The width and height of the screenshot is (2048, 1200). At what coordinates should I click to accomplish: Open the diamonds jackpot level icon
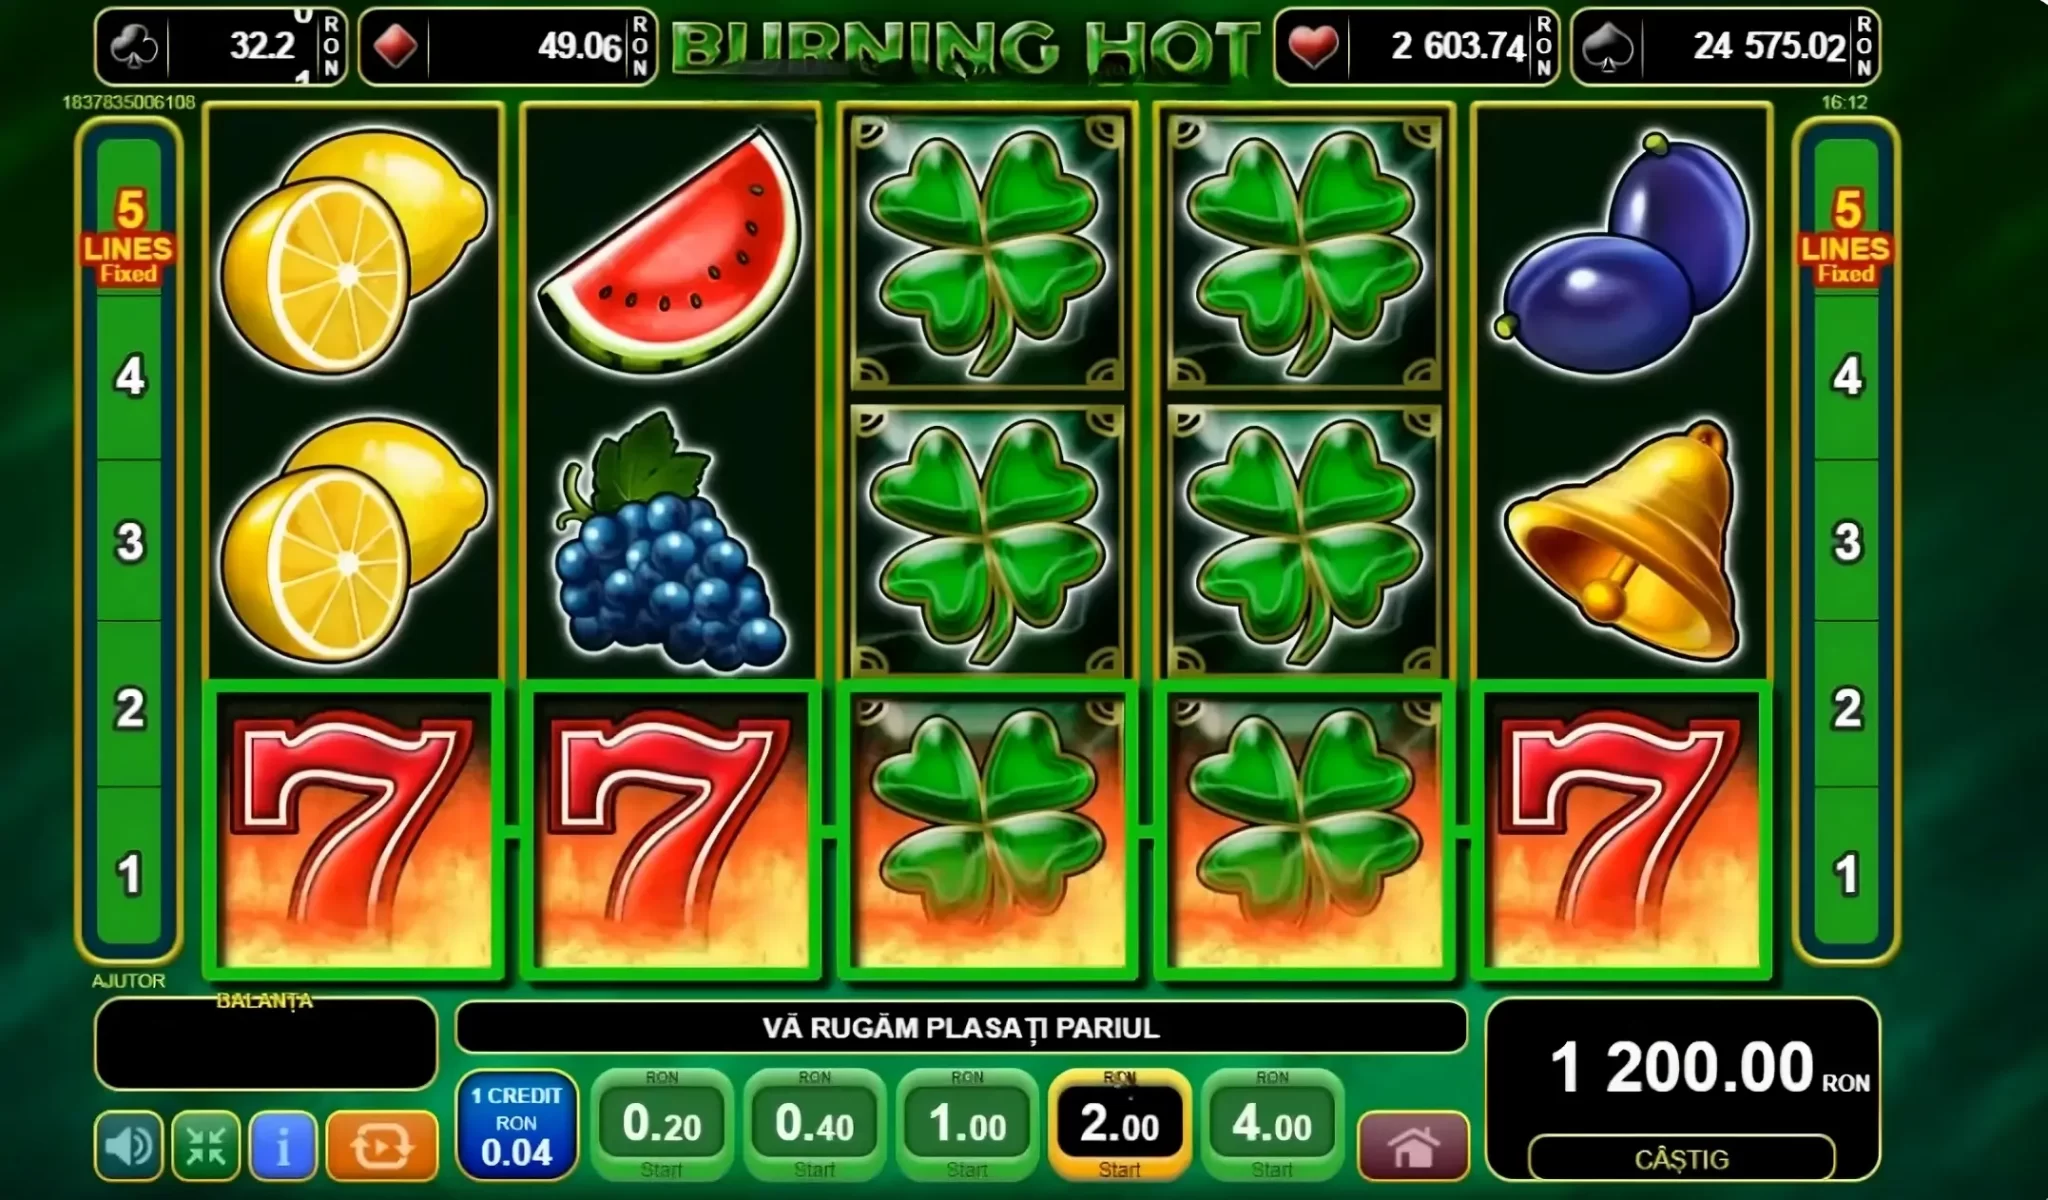tap(394, 47)
